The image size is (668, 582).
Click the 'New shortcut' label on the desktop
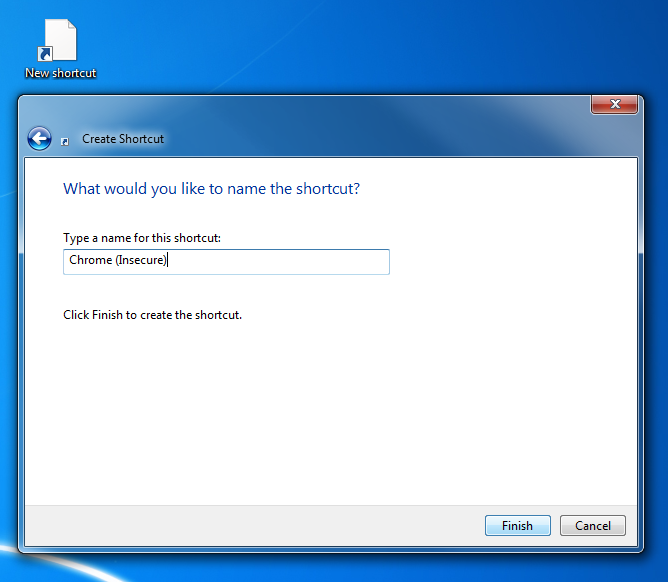pyautogui.click(x=60, y=73)
